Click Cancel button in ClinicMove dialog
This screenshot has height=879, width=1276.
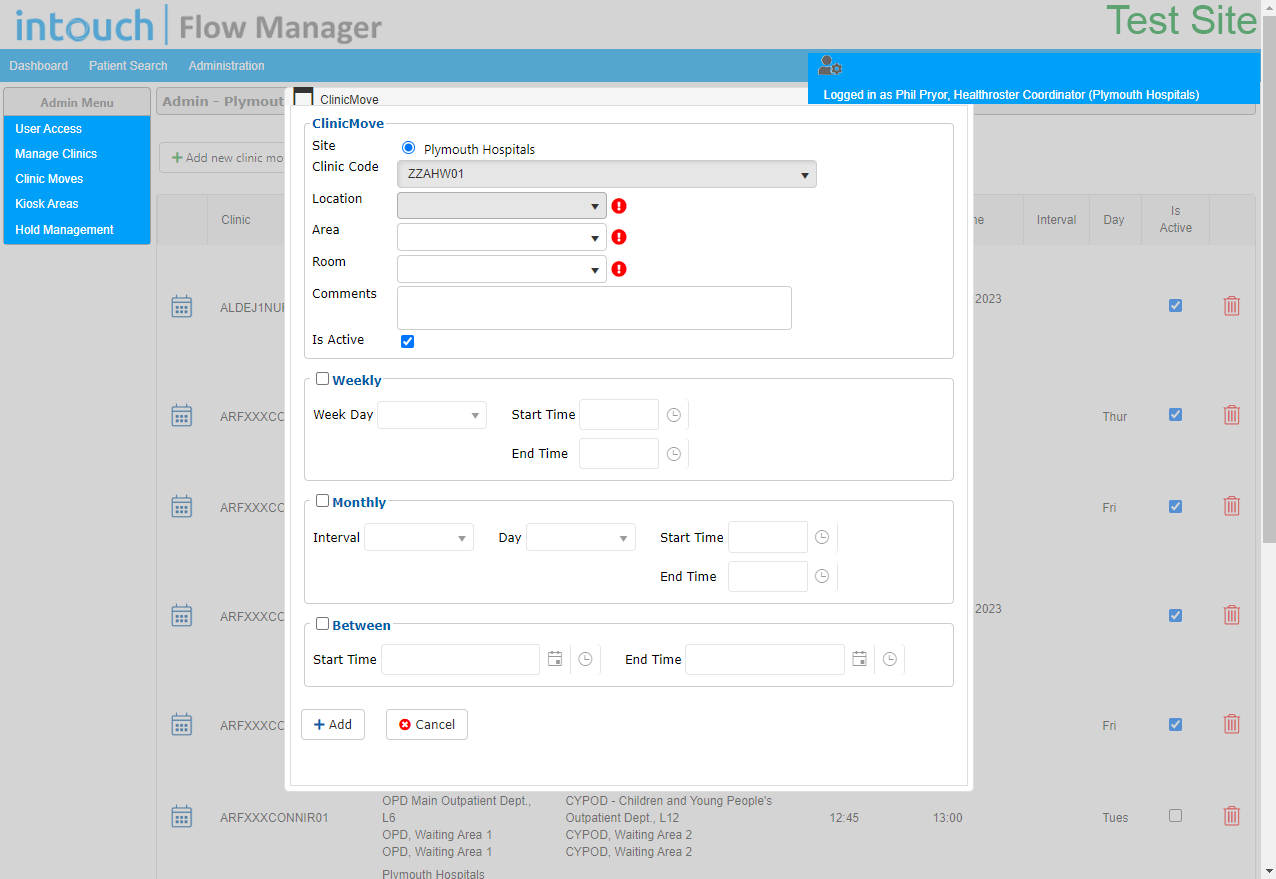pos(427,724)
